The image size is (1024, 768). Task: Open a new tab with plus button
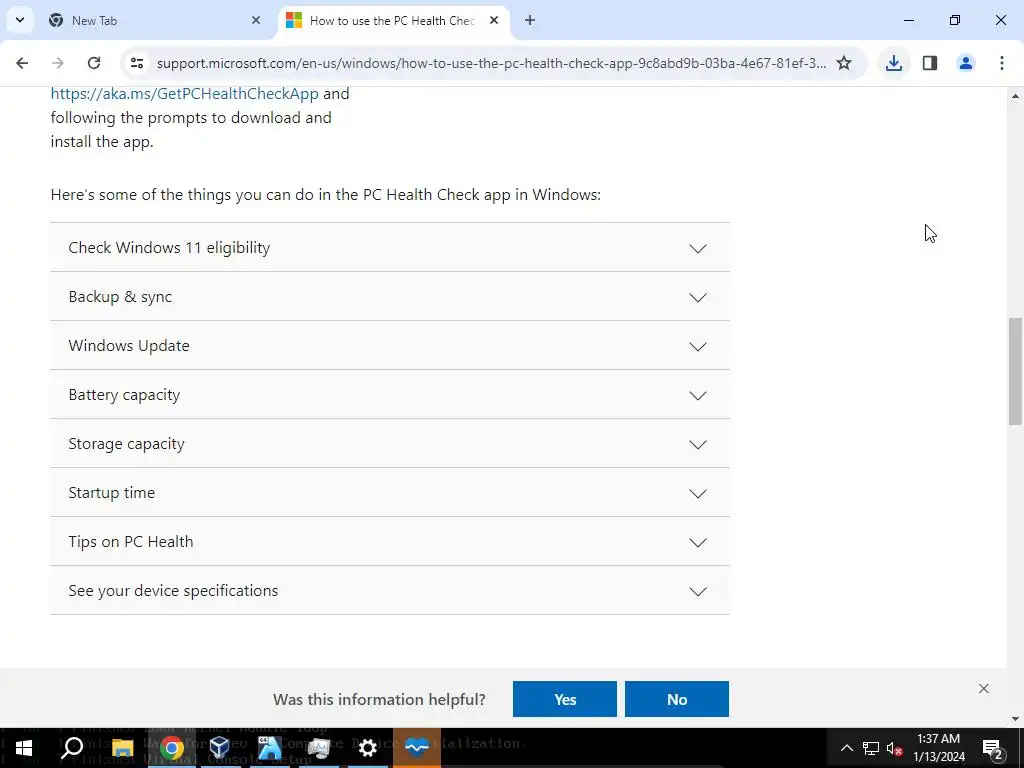[x=530, y=20]
